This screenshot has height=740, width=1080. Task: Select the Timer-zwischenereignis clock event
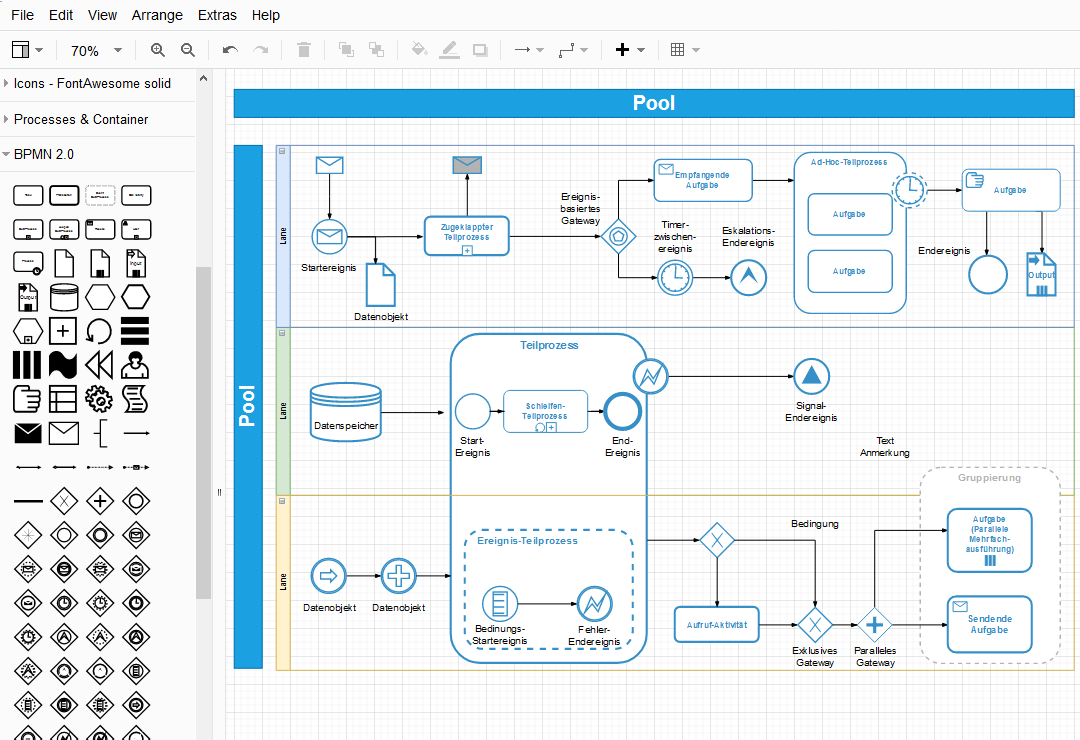pos(675,278)
